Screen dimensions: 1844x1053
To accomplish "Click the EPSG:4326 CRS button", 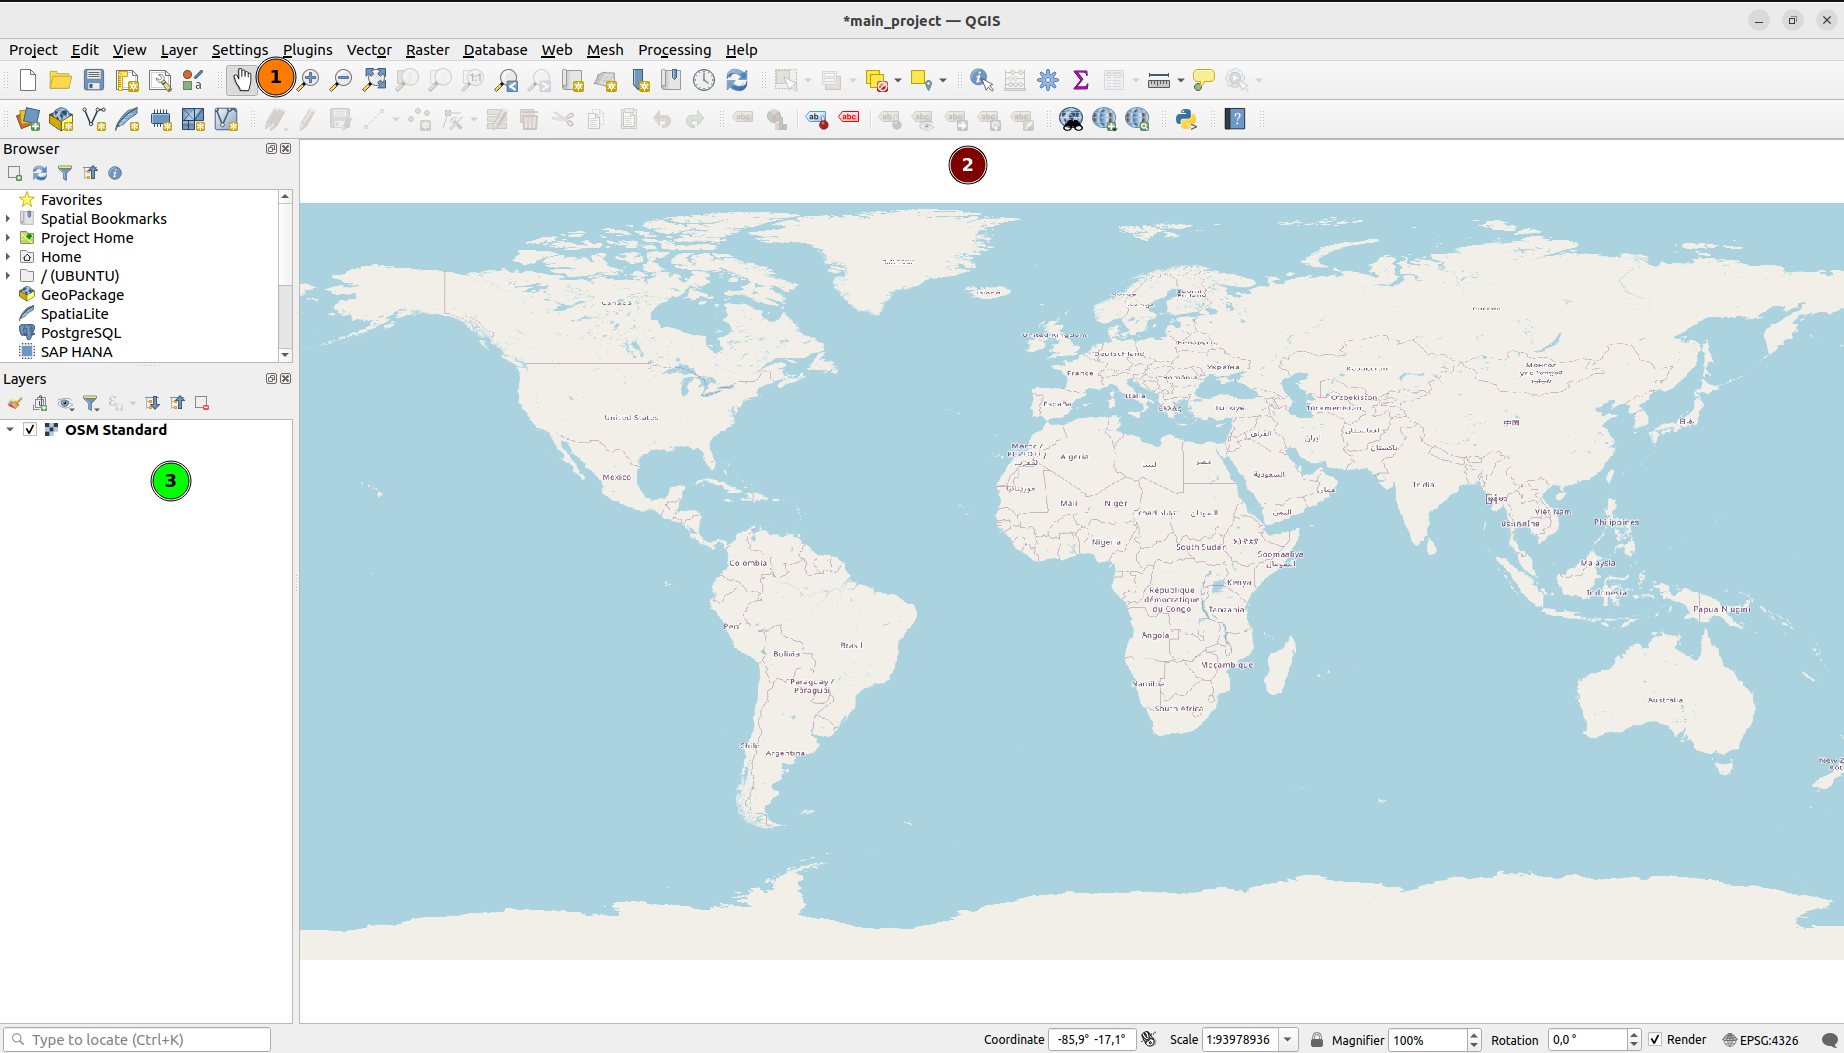I will click(x=1760, y=1040).
